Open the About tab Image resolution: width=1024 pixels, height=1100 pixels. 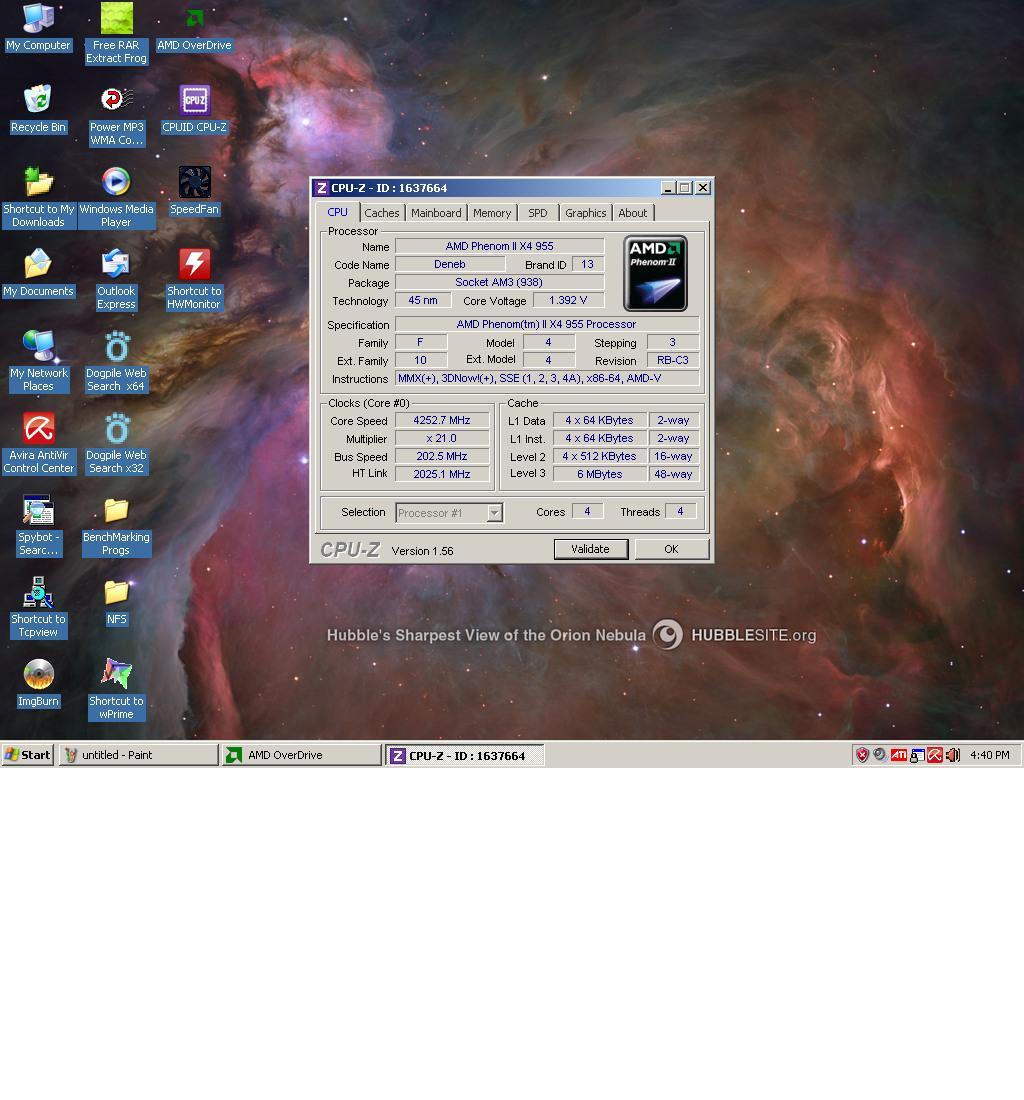[633, 213]
